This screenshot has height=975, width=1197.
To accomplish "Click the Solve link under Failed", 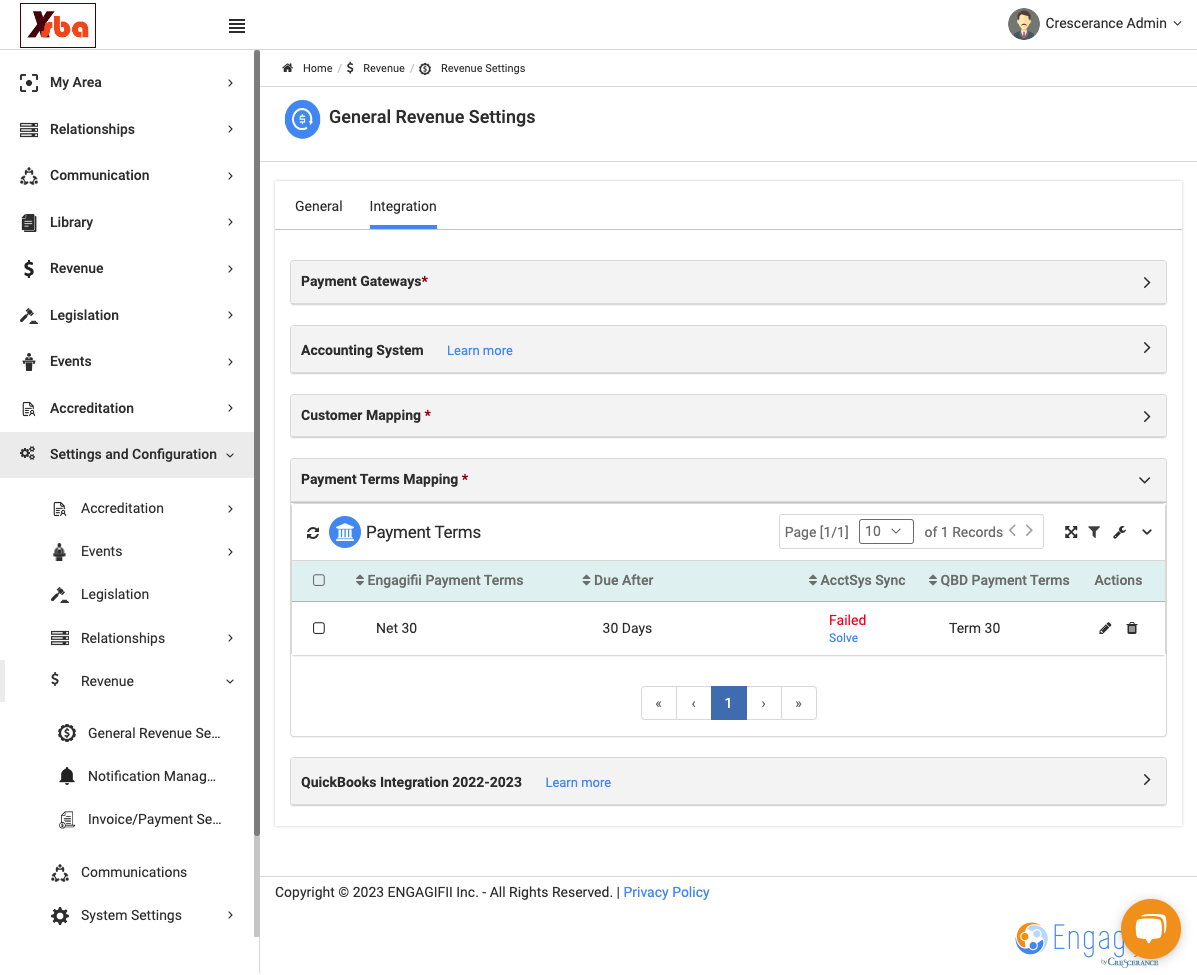I will coord(844,638).
